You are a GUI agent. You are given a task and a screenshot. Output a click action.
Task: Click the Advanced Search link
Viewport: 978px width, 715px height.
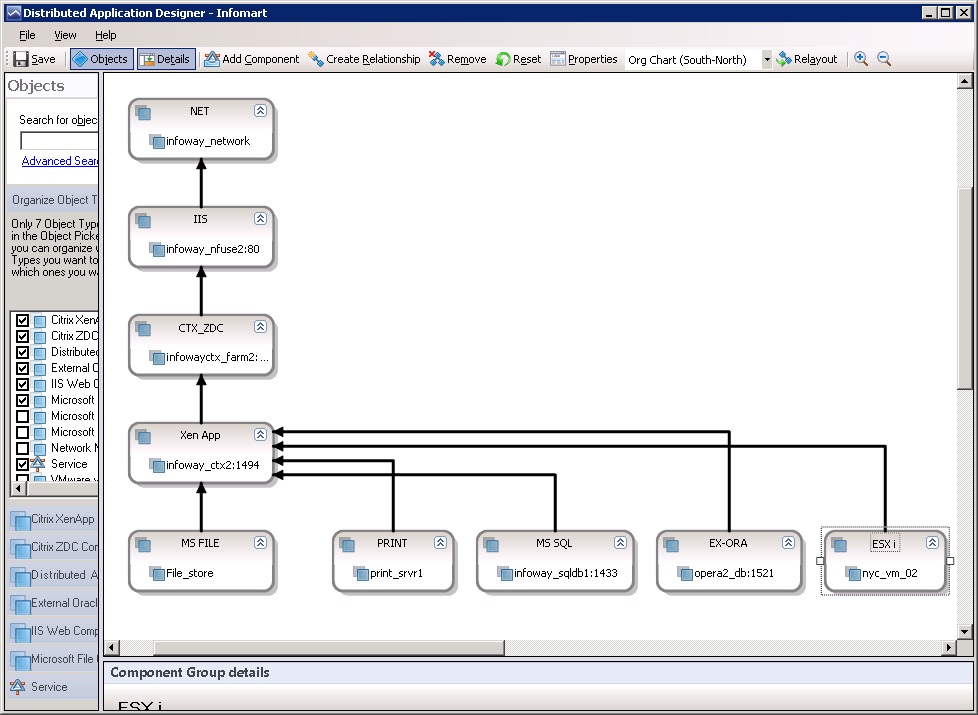[60, 161]
